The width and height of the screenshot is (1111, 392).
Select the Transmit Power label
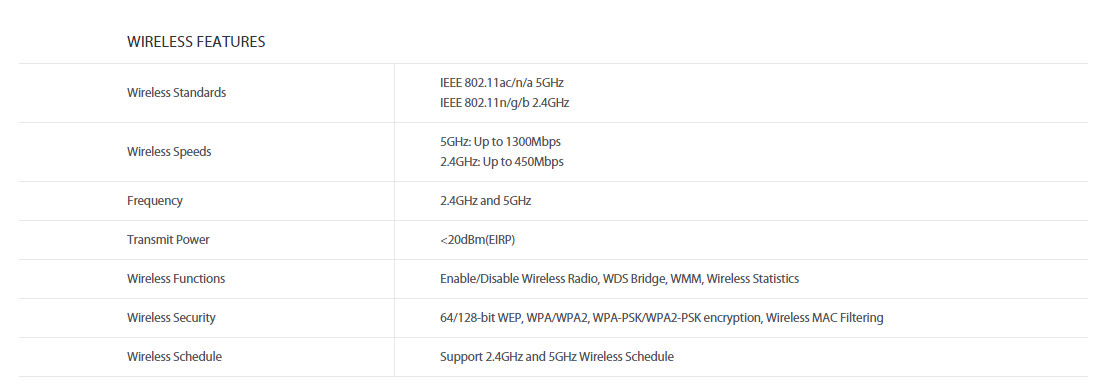pyautogui.click(x=169, y=240)
